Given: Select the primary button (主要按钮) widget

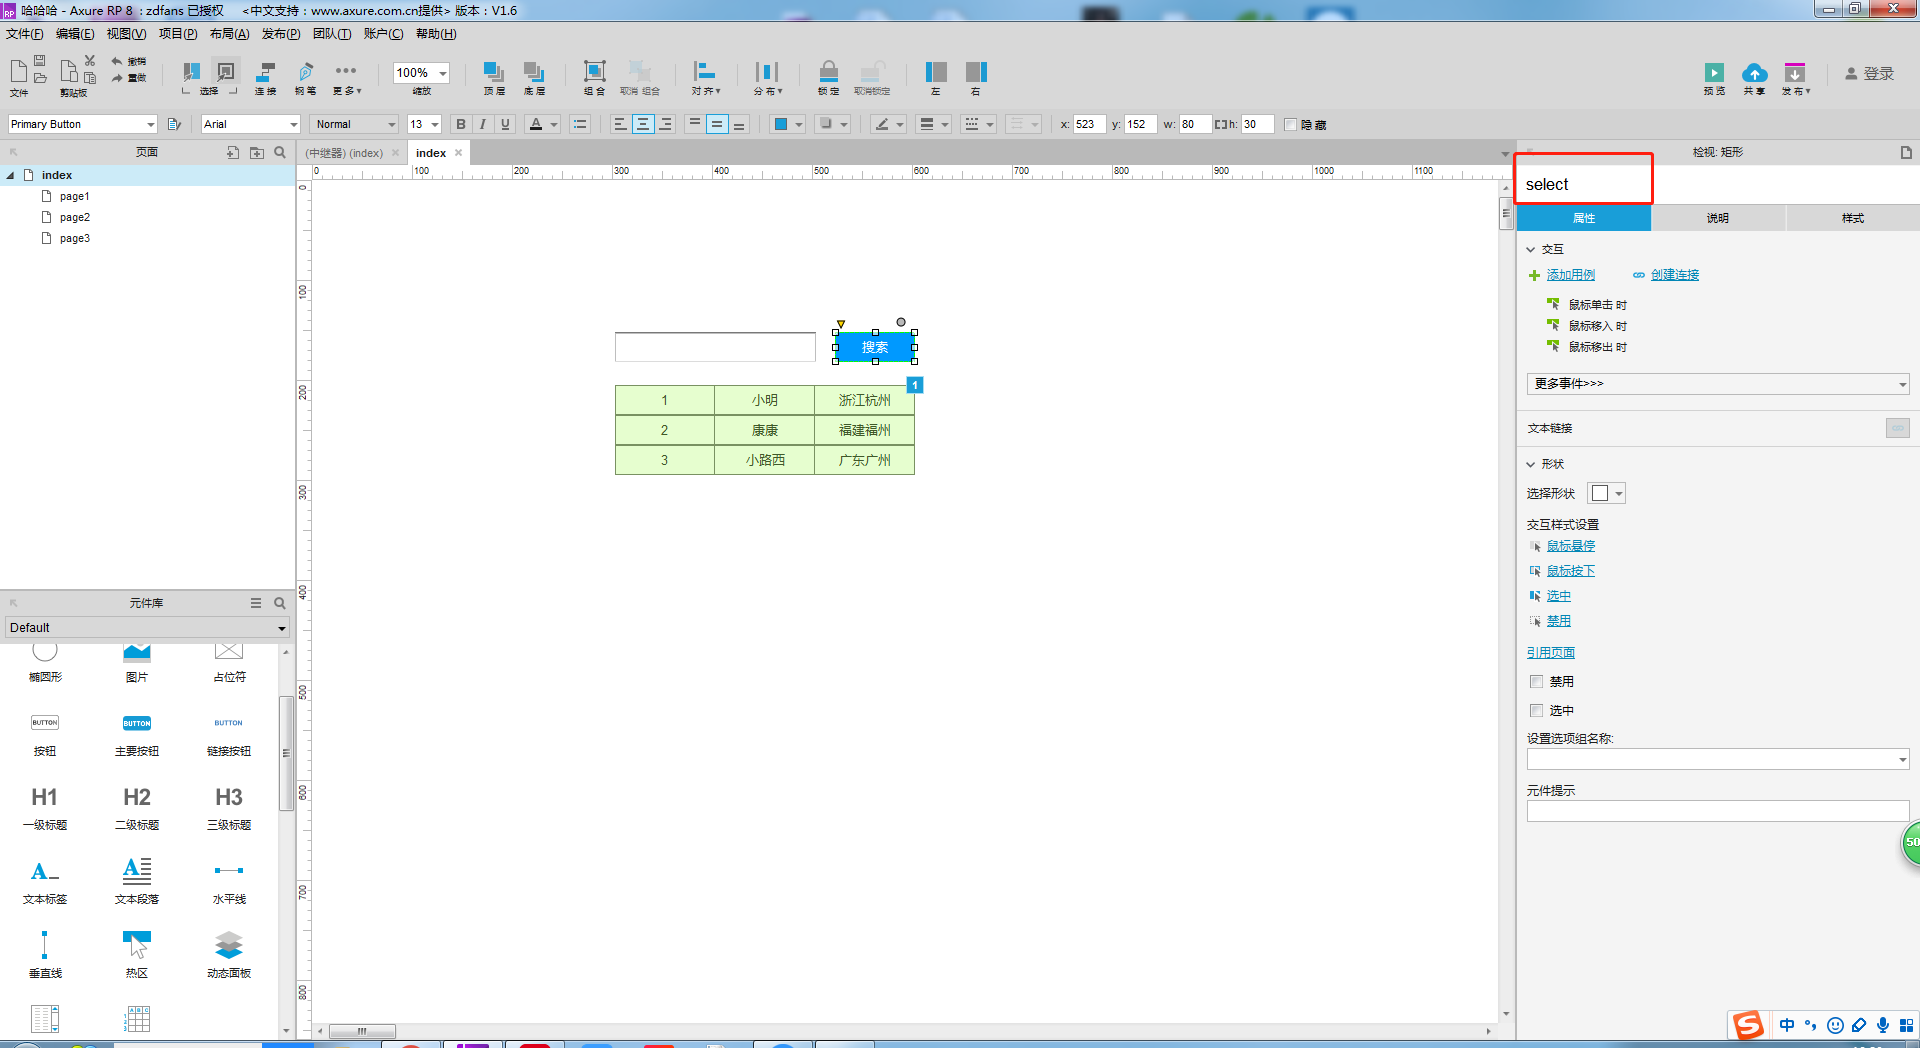Looking at the screenshot, I should click(x=137, y=734).
